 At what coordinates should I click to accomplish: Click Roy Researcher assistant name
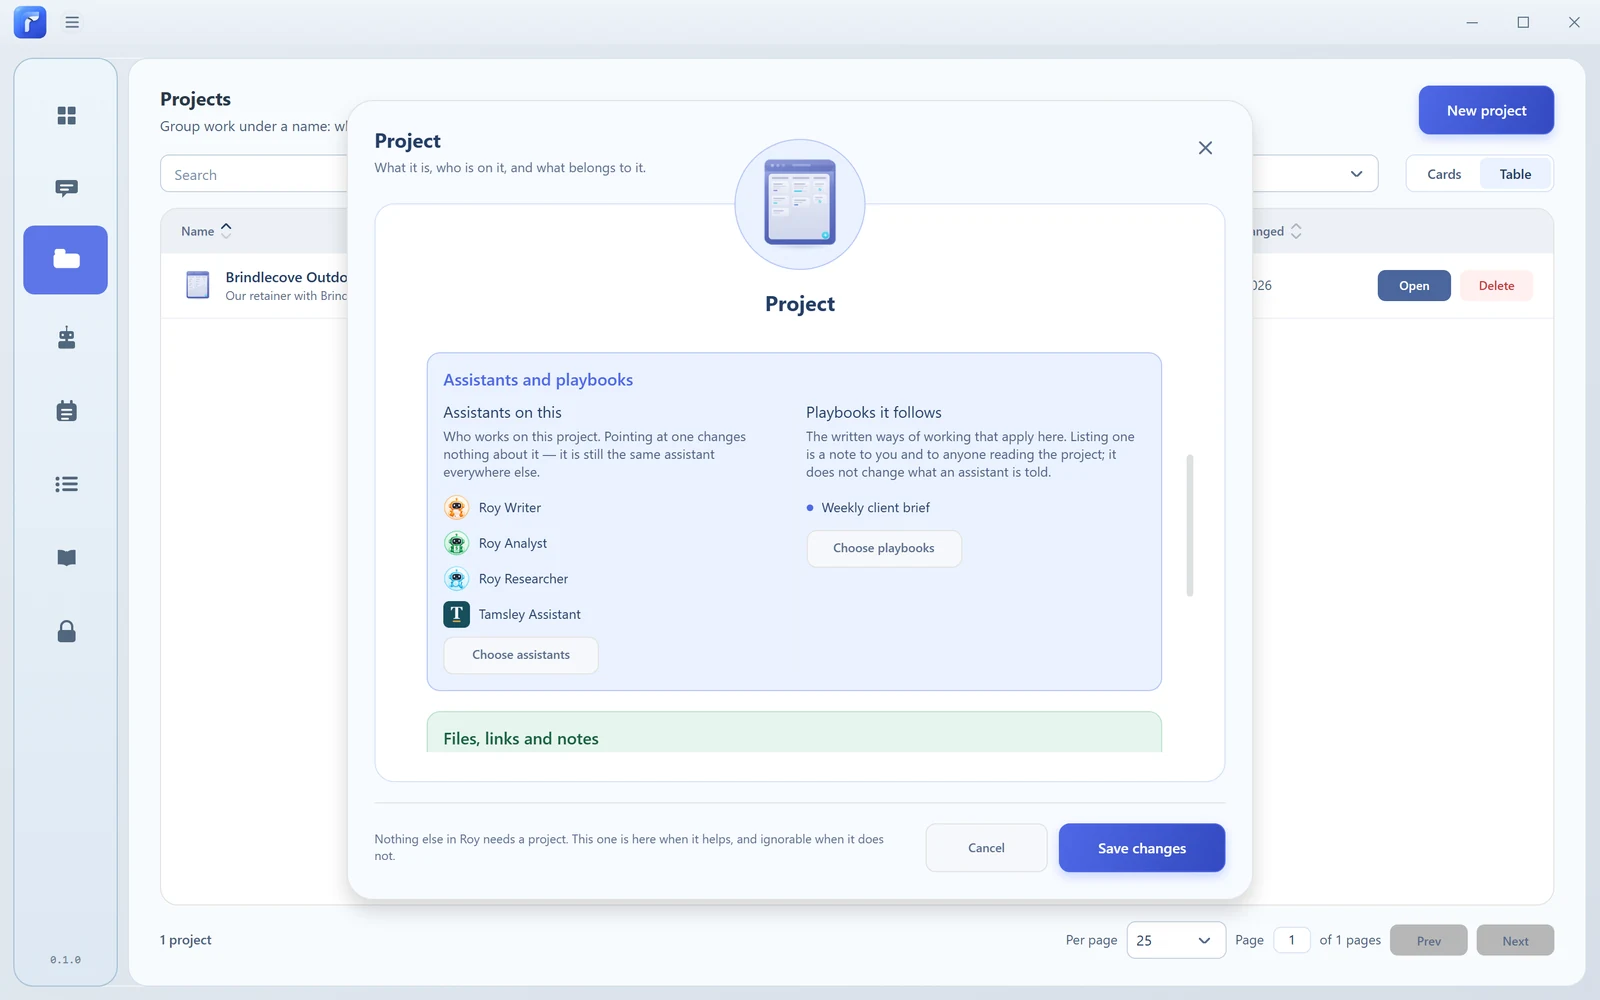click(523, 579)
